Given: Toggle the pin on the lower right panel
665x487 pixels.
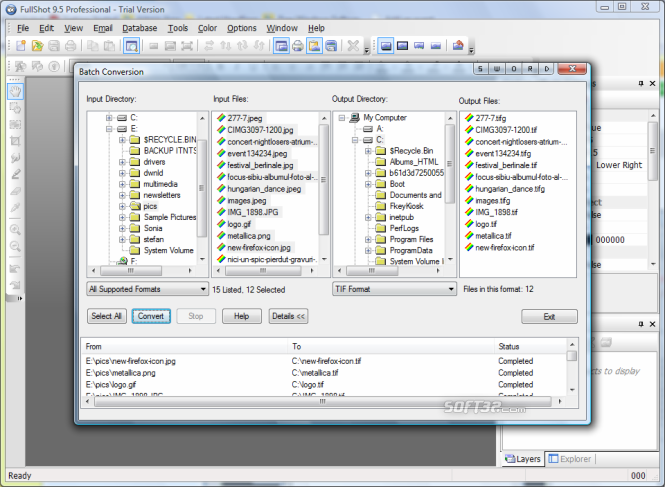Looking at the screenshot, I should pyautogui.click(x=641, y=324).
